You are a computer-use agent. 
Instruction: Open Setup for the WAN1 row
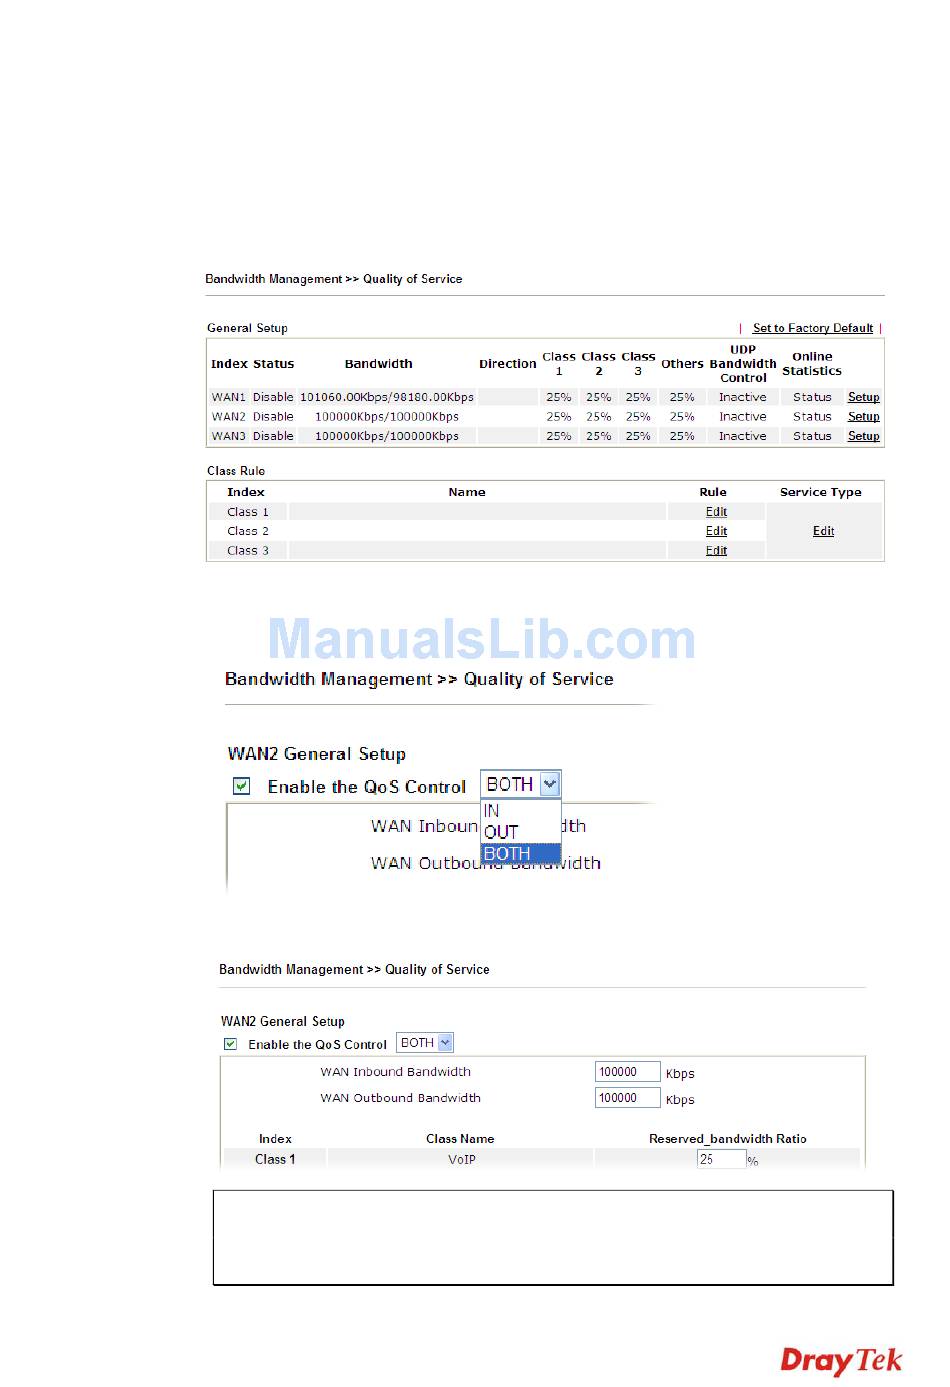tap(864, 397)
